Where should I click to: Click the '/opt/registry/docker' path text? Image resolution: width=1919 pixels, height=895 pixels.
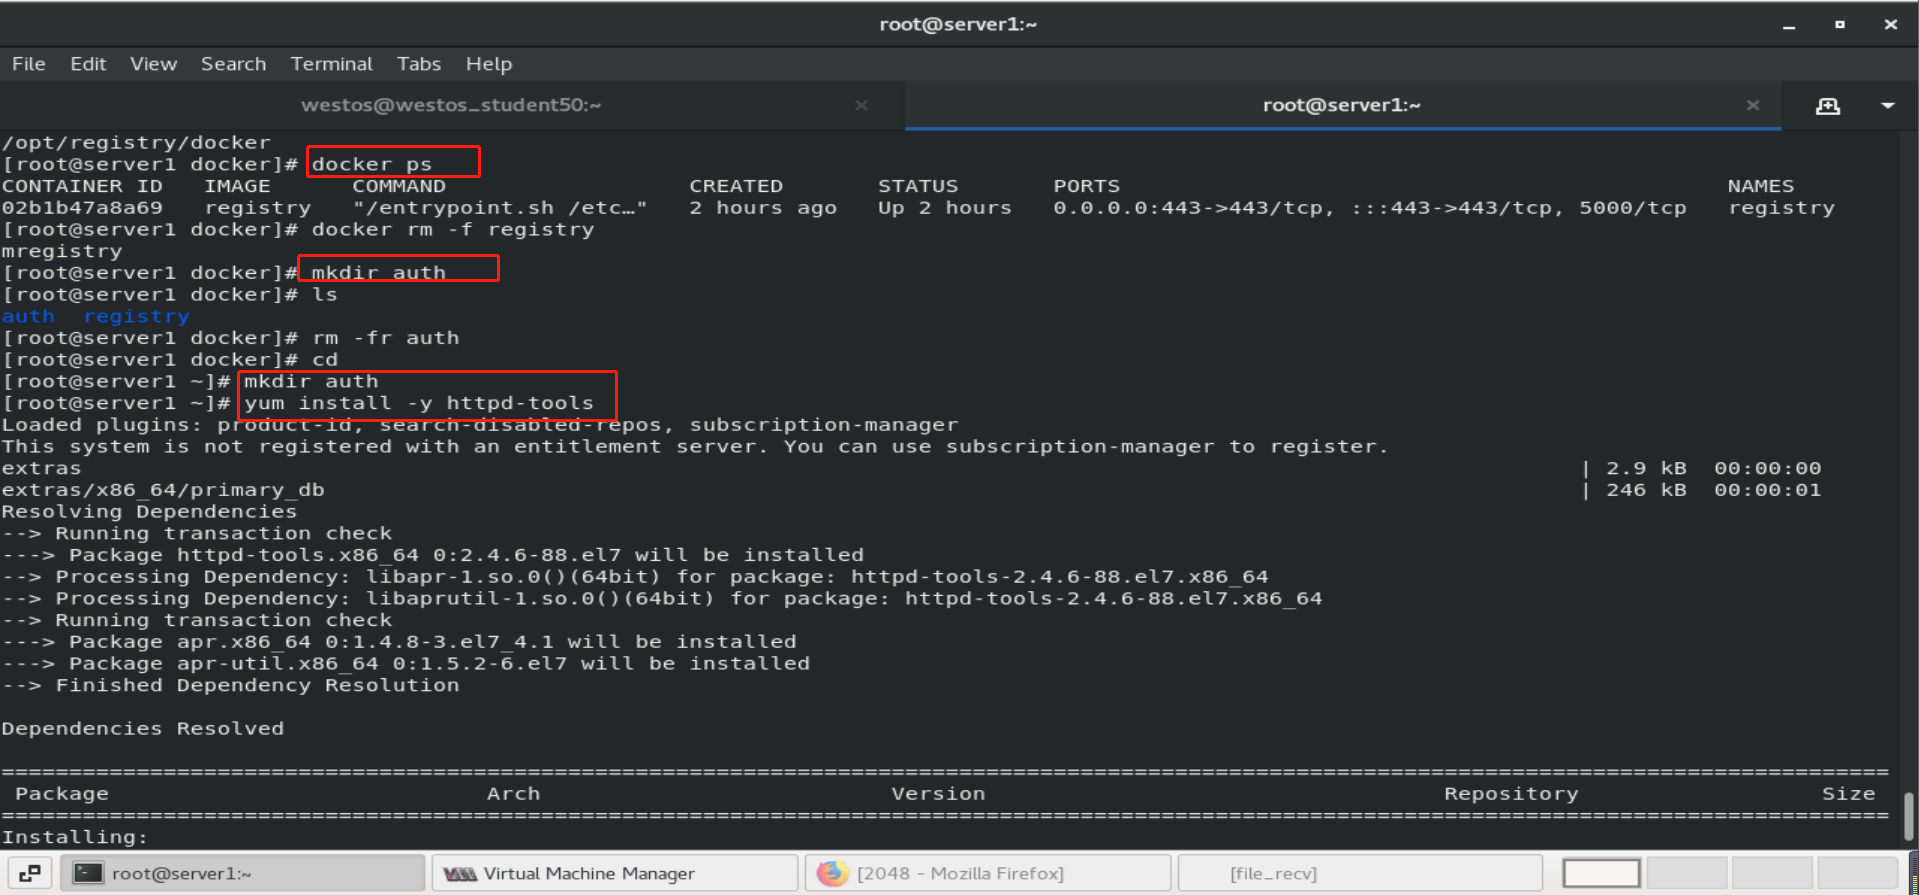click(136, 143)
